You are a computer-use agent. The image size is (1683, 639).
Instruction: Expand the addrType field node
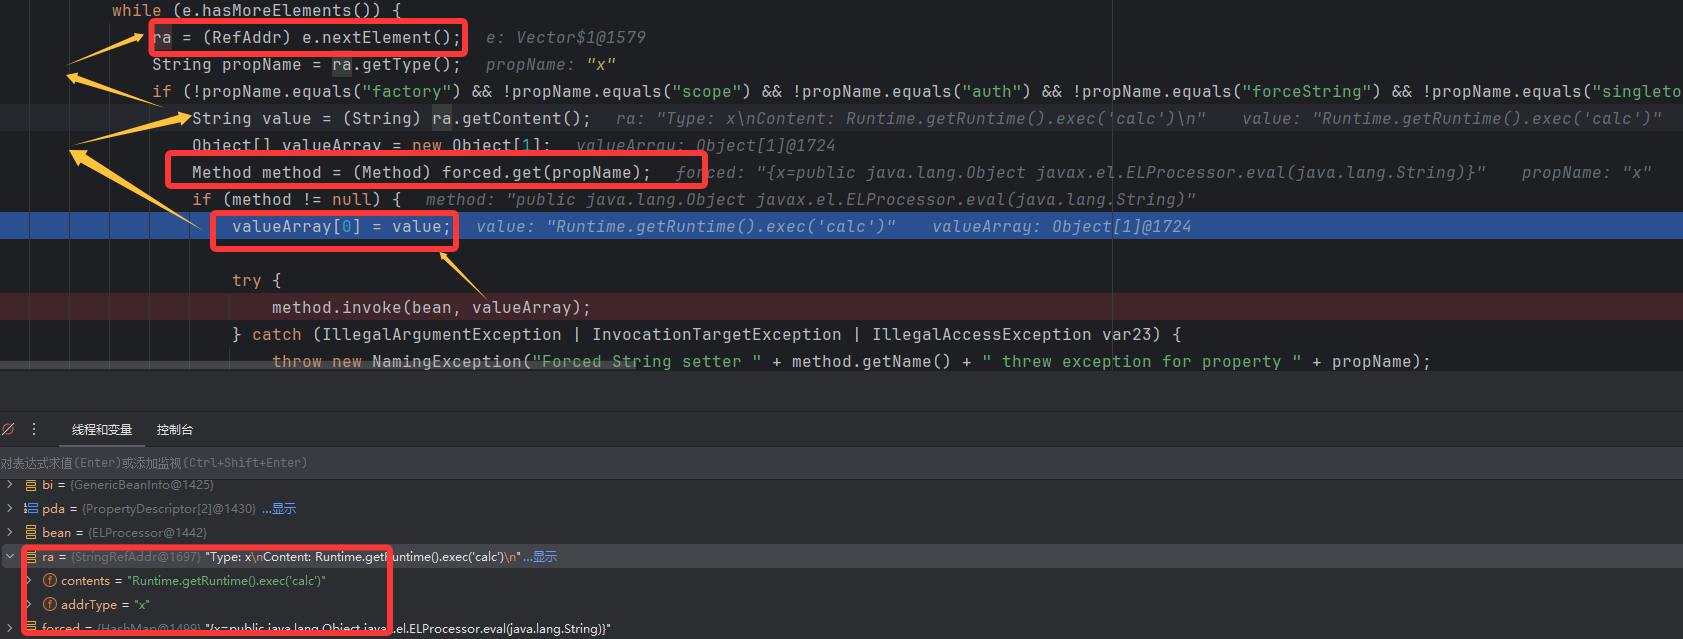[x=29, y=605]
